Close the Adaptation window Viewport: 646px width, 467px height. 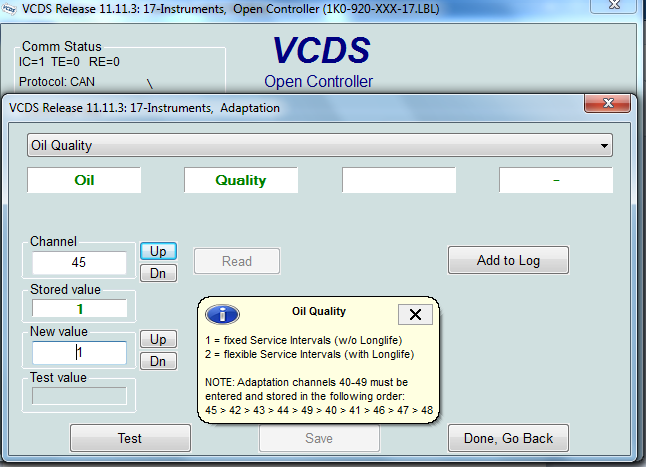(x=607, y=103)
